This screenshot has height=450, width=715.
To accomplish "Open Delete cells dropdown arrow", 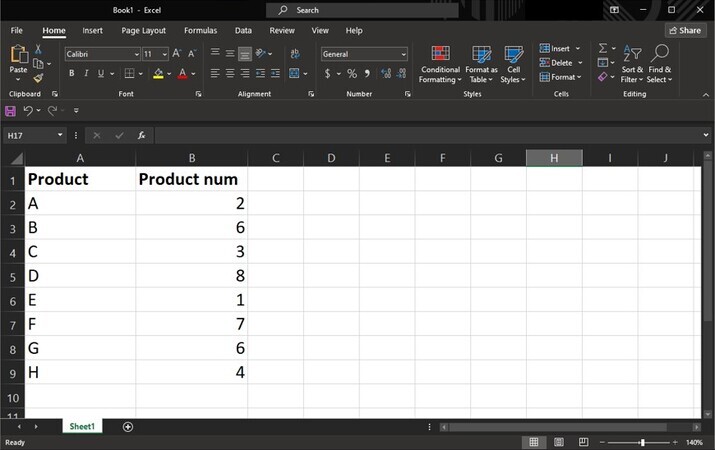I will pyautogui.click(x=580, y=63).
